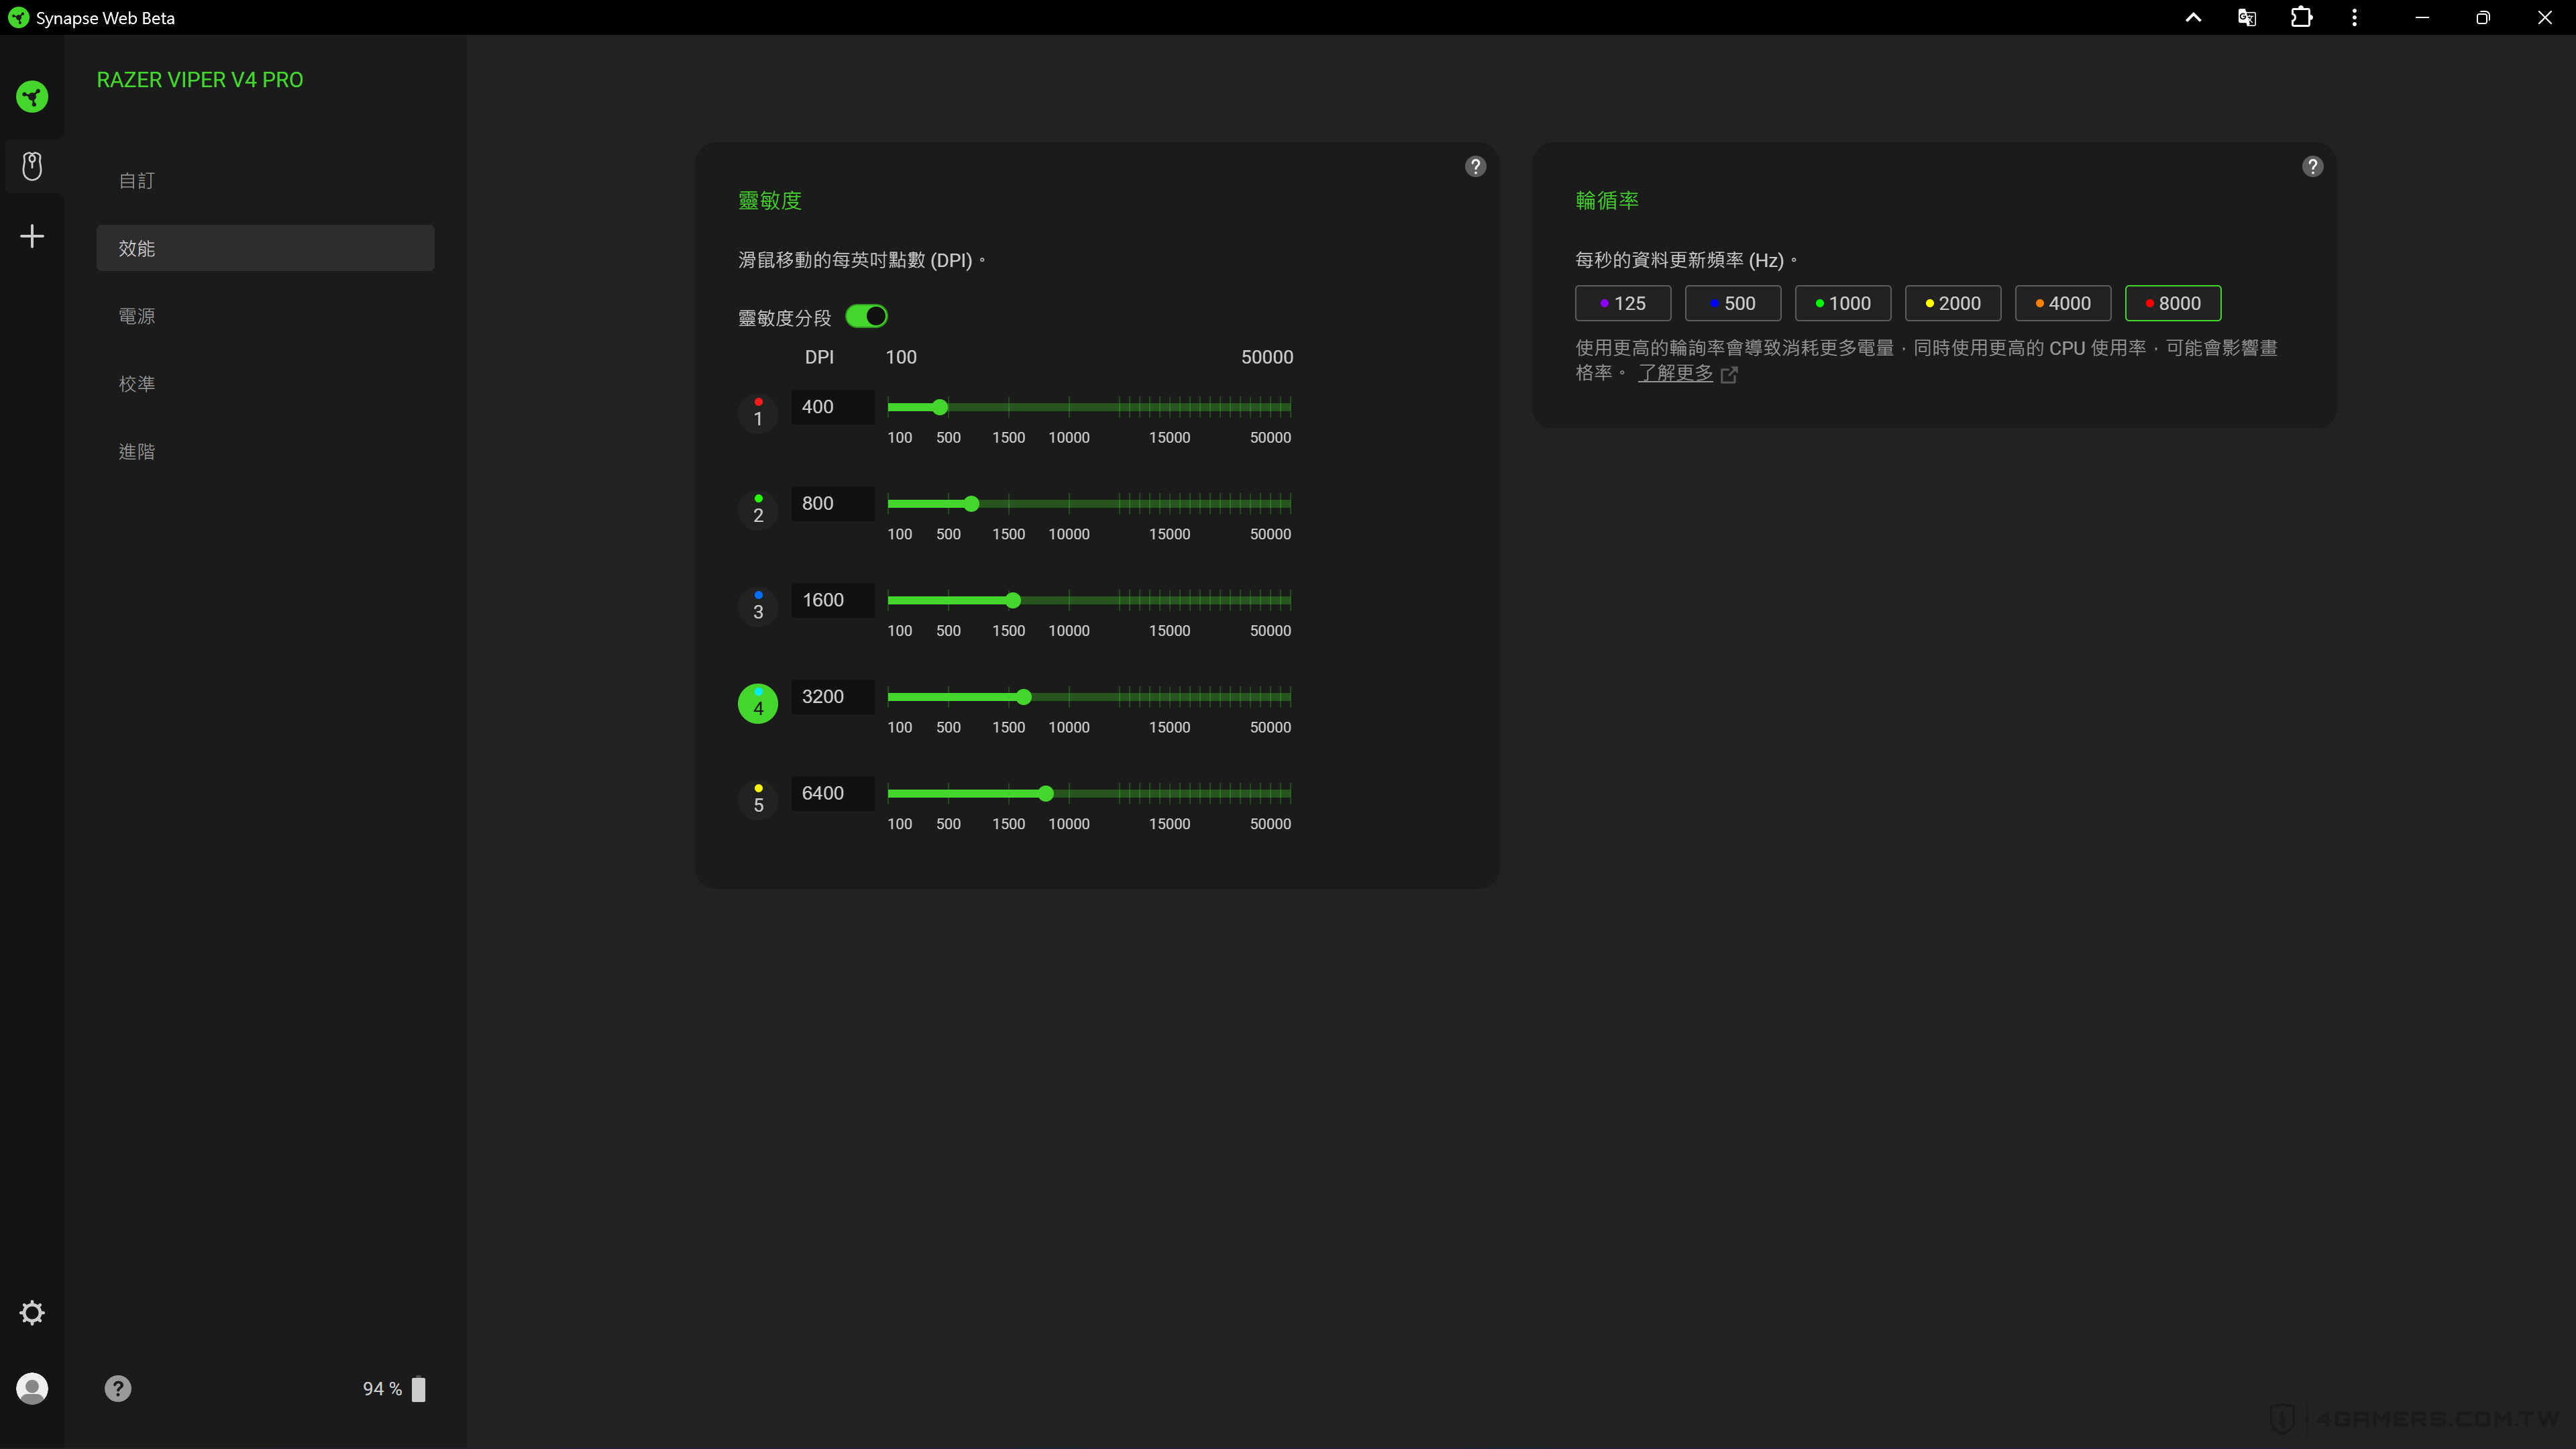The width and height of the screenshot is (2576, 1449).
Task: Go to the 效能 tab
Action: (x=265, y=248)
